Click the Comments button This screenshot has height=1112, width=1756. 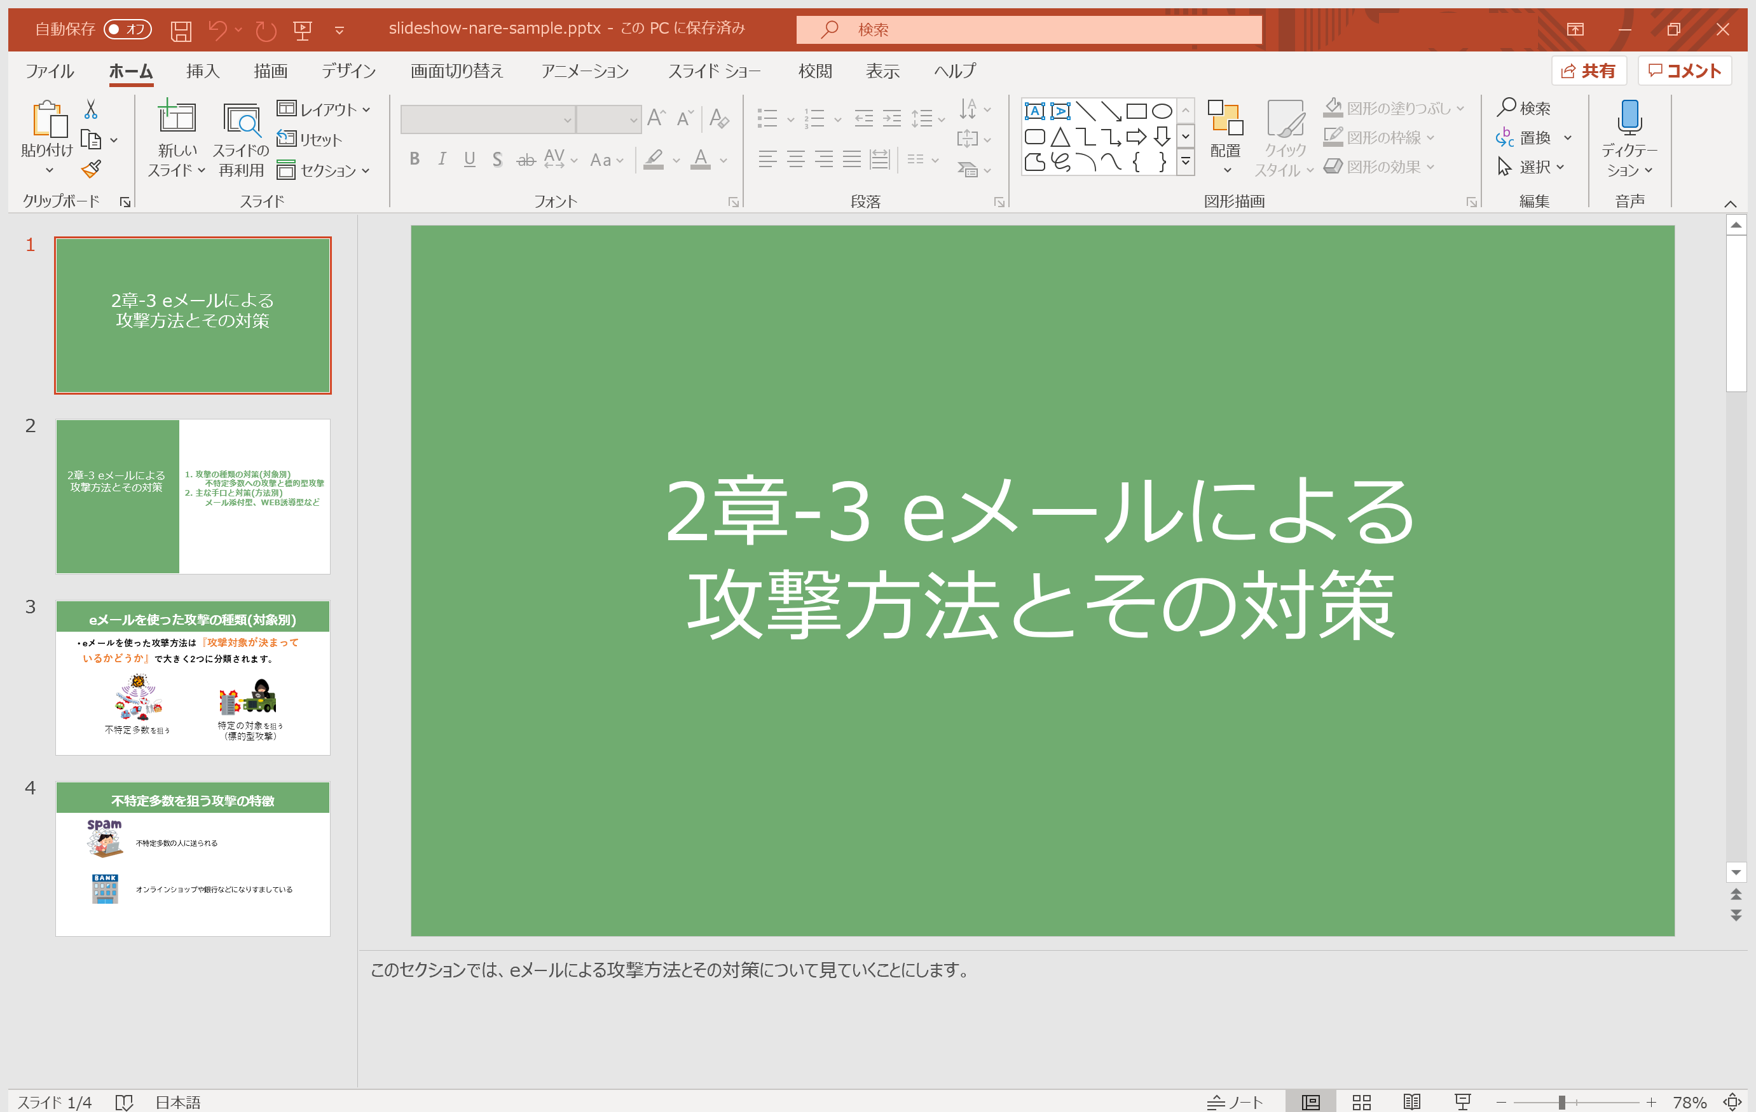[1685, 71]
